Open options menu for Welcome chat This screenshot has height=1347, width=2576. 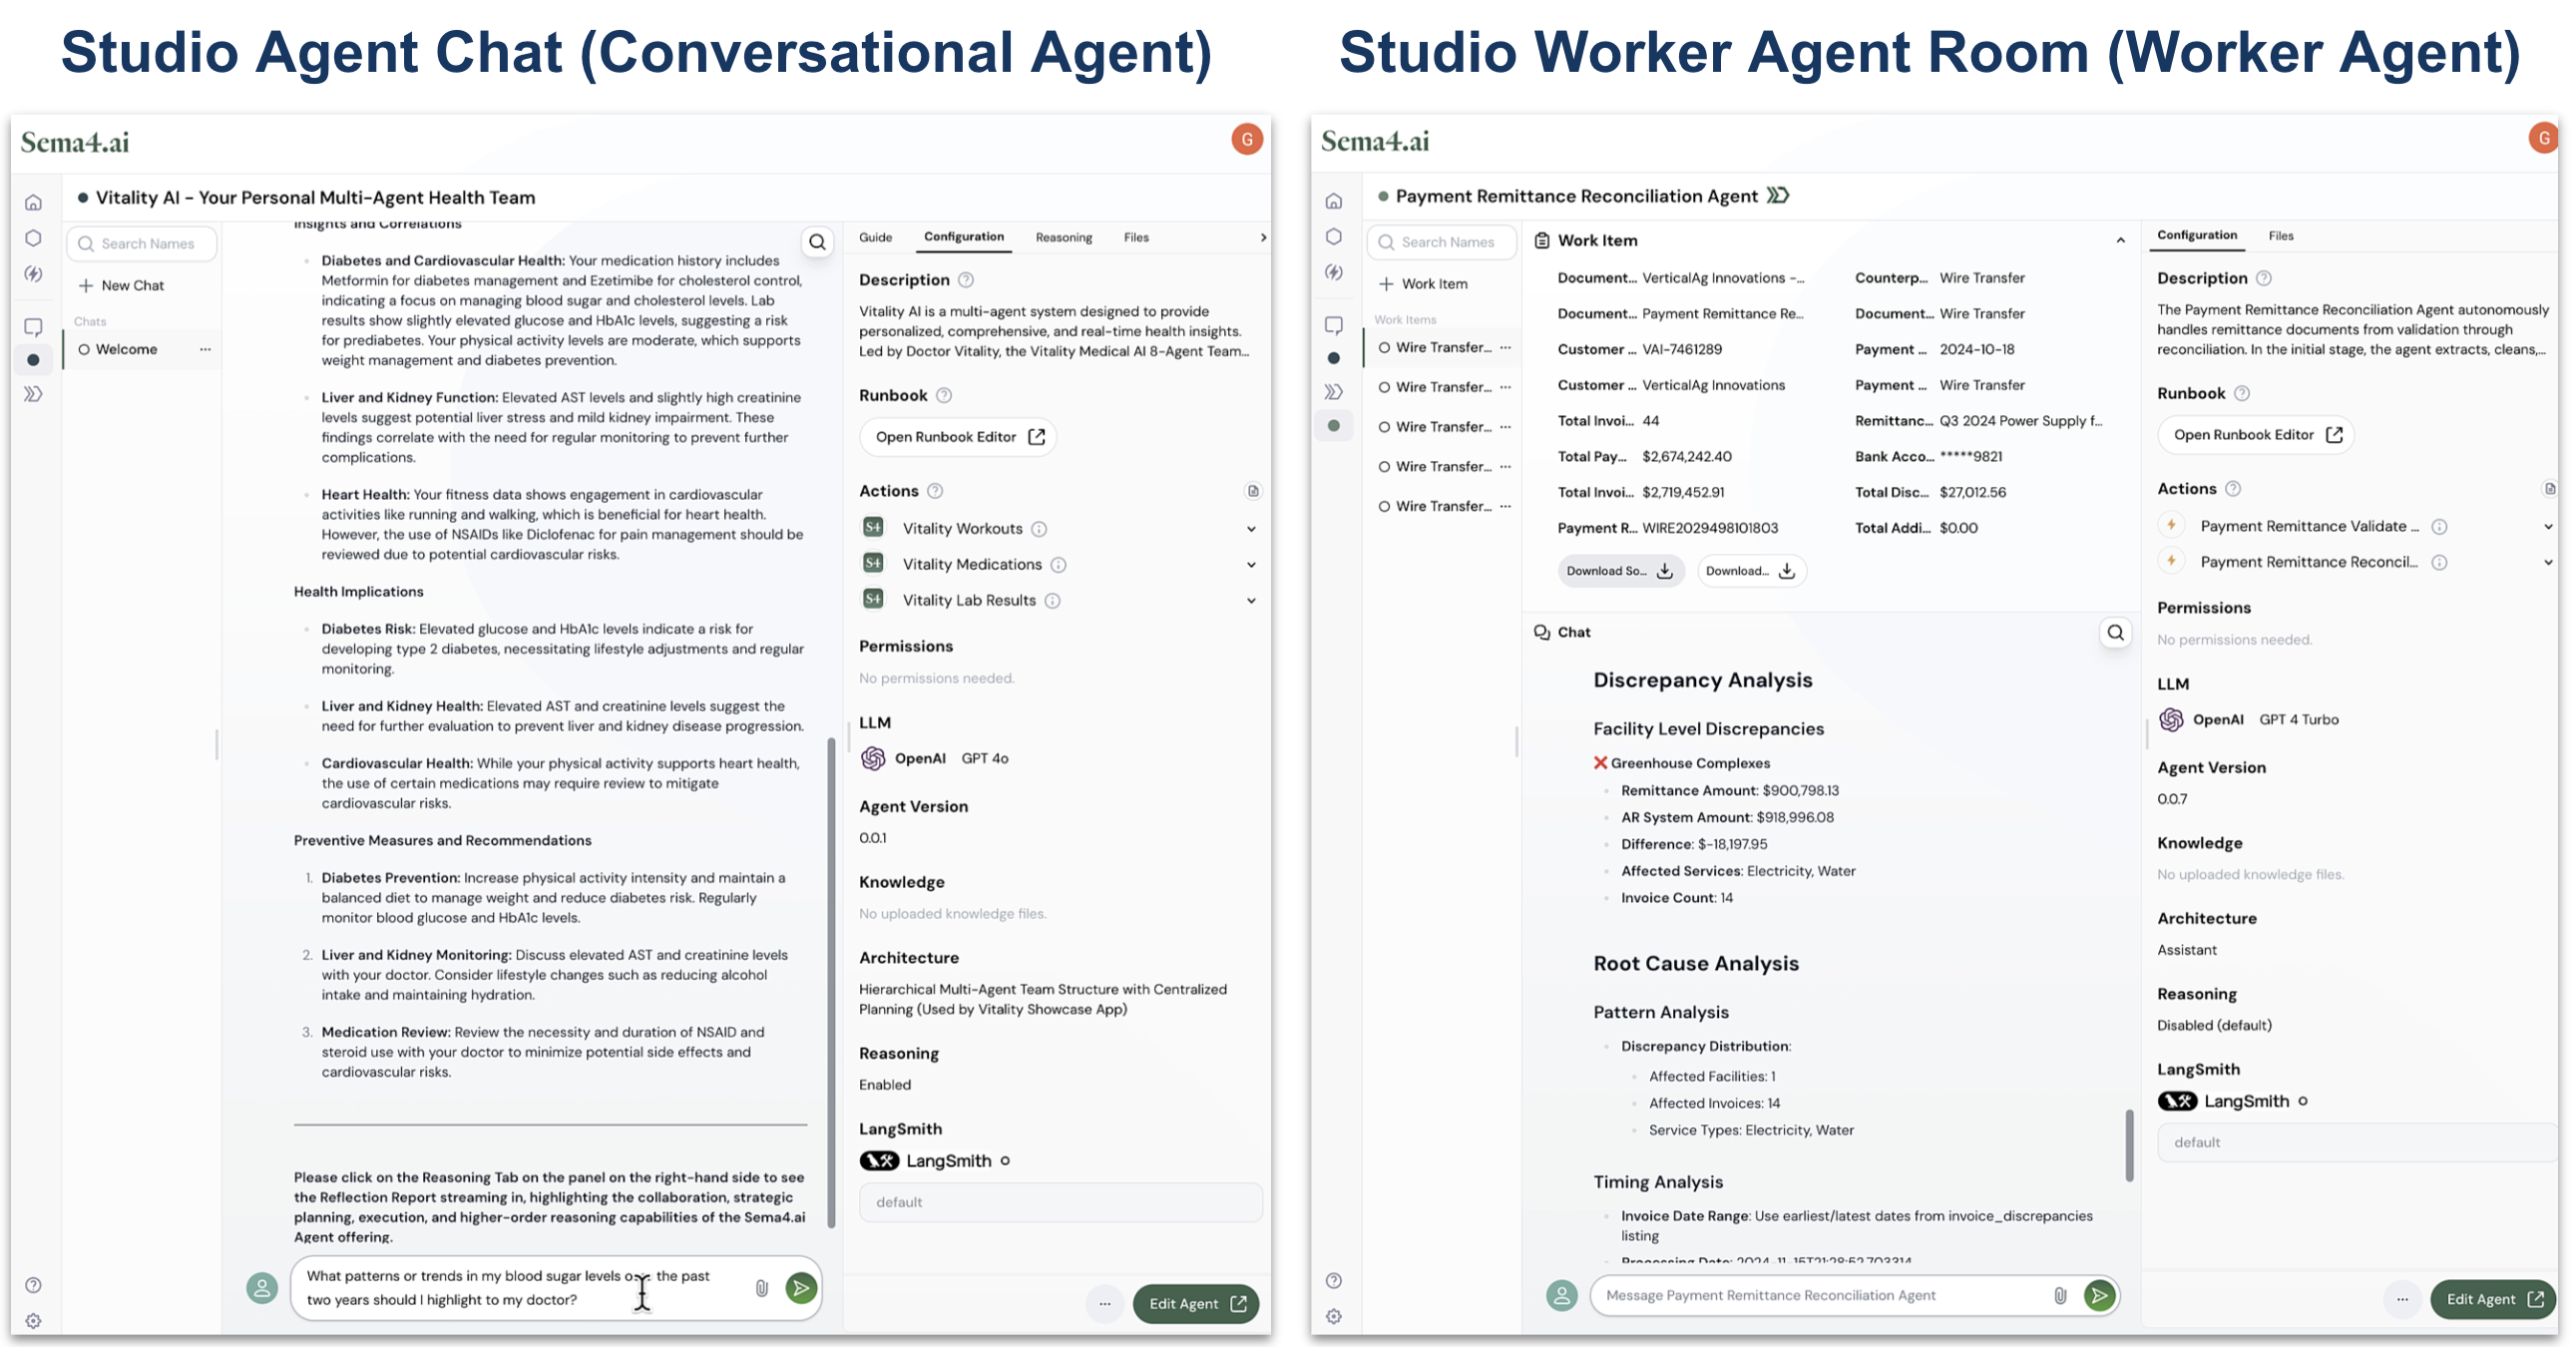pos(205,350)
